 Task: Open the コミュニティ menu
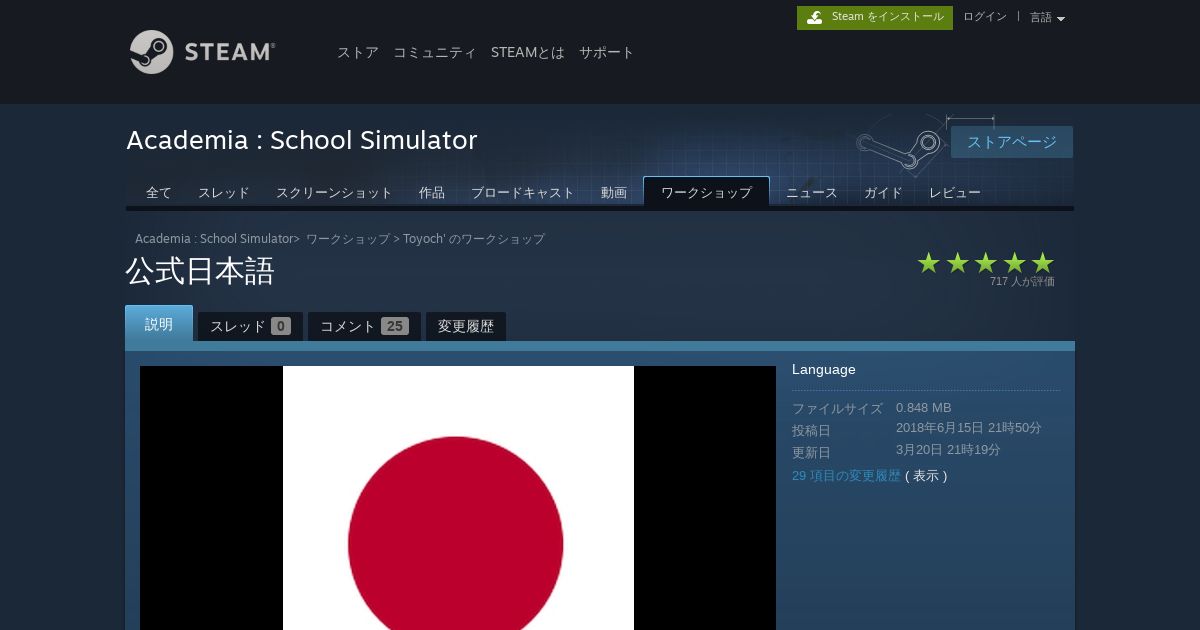(435, 53)
